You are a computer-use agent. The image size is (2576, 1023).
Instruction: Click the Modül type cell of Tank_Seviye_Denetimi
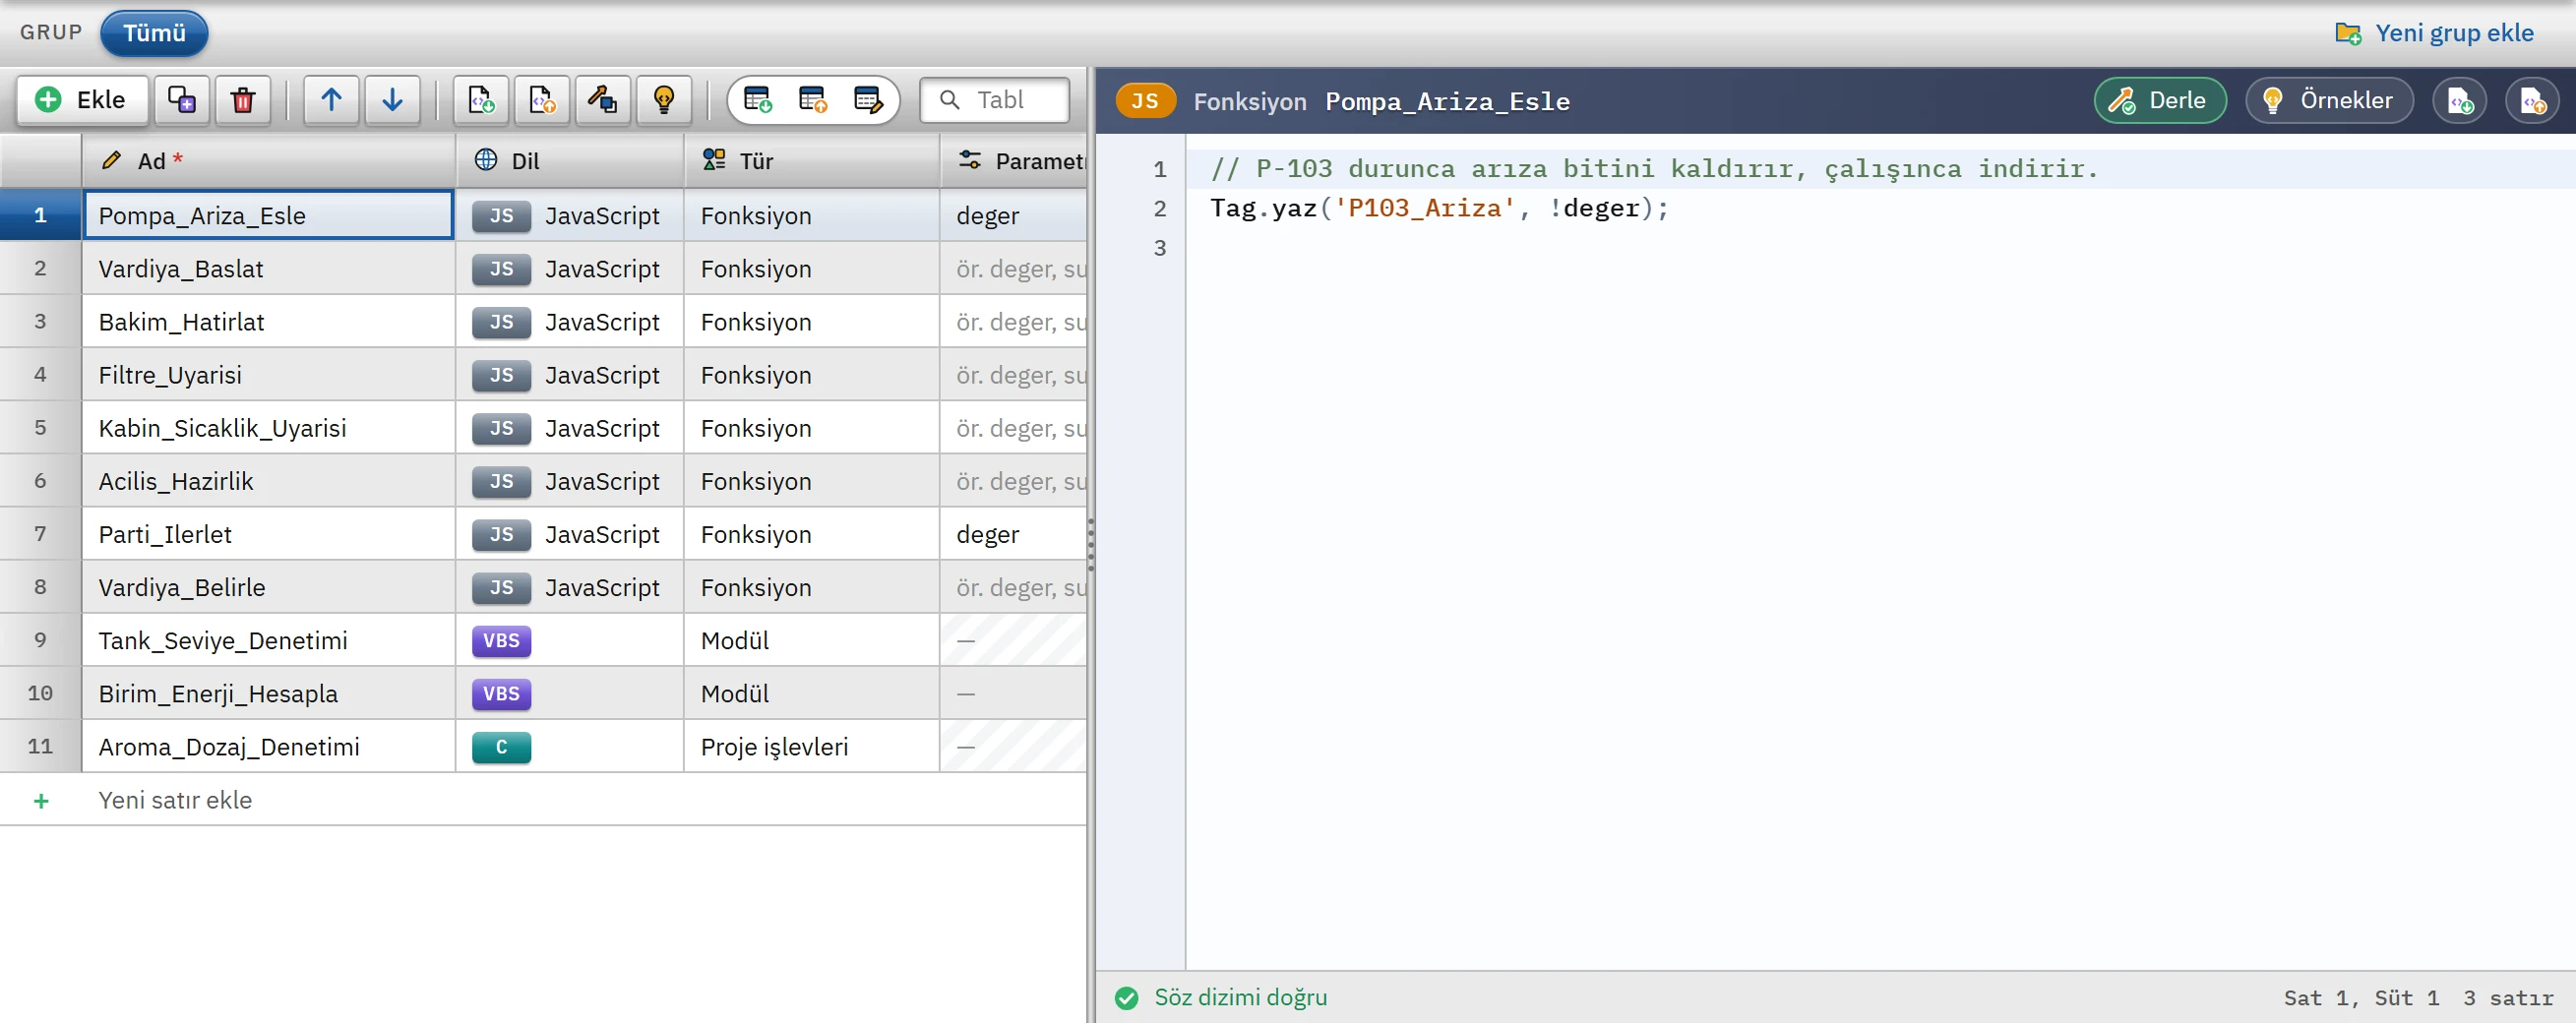(x=812, y=641)
